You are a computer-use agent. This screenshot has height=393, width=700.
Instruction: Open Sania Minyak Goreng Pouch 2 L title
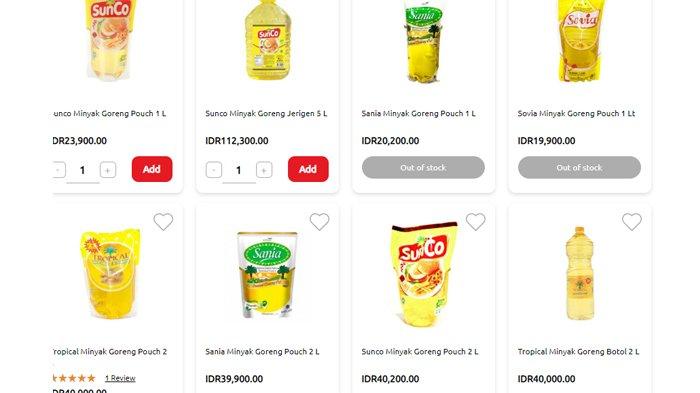[x=262, y=351]
